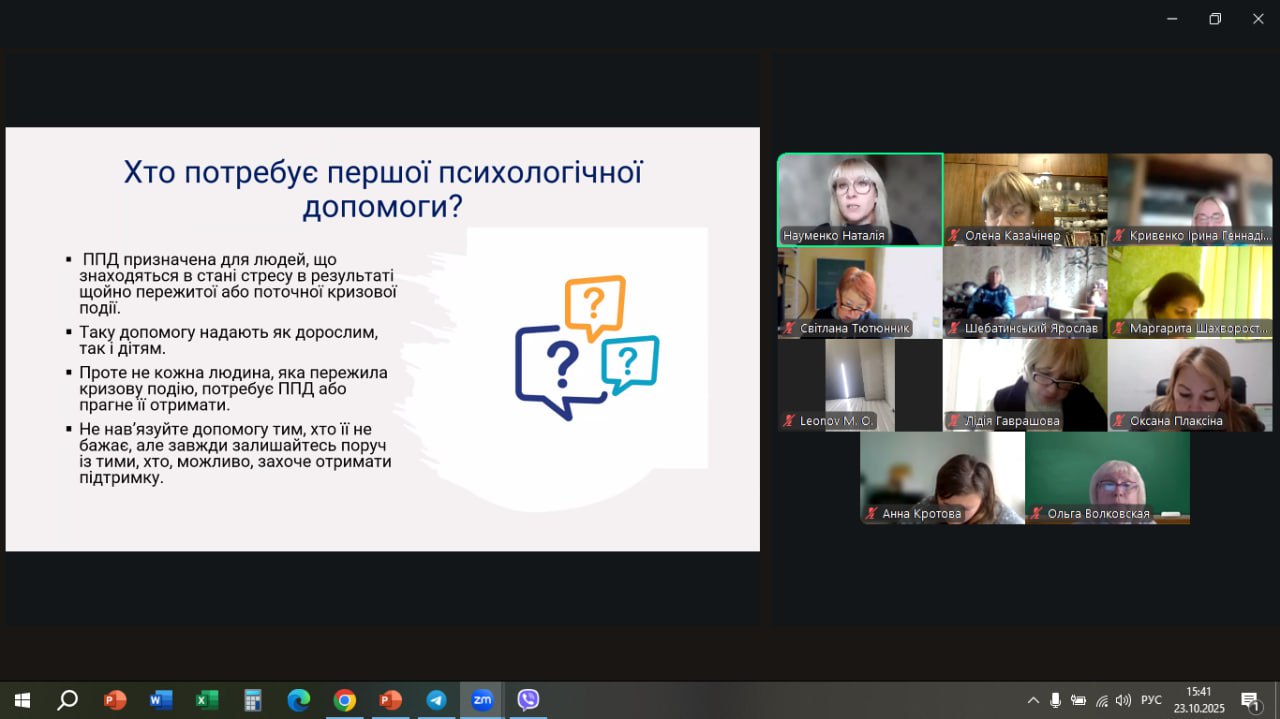Click muted mic icon beside Анна Кротова

872,514
